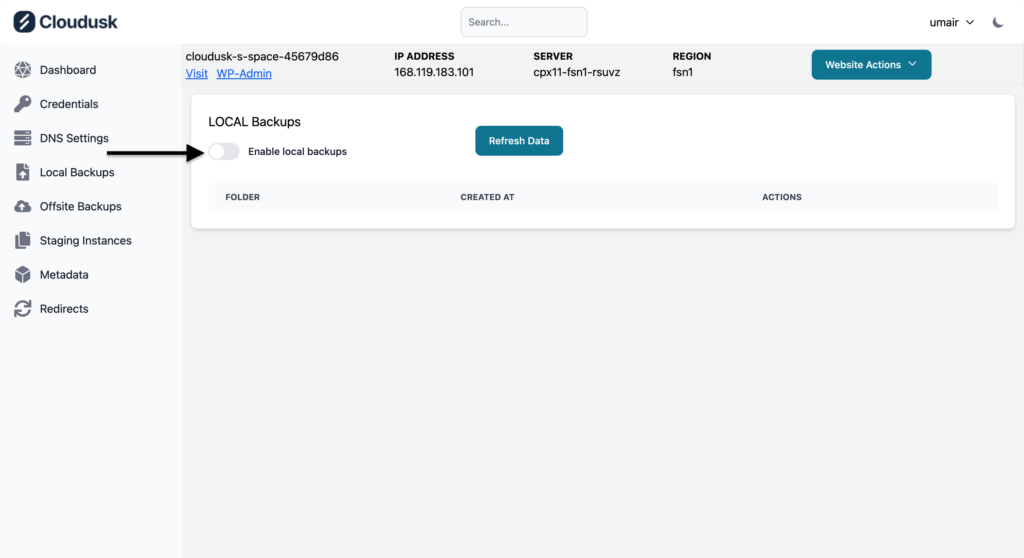Click the Credentials key icon

22,104
